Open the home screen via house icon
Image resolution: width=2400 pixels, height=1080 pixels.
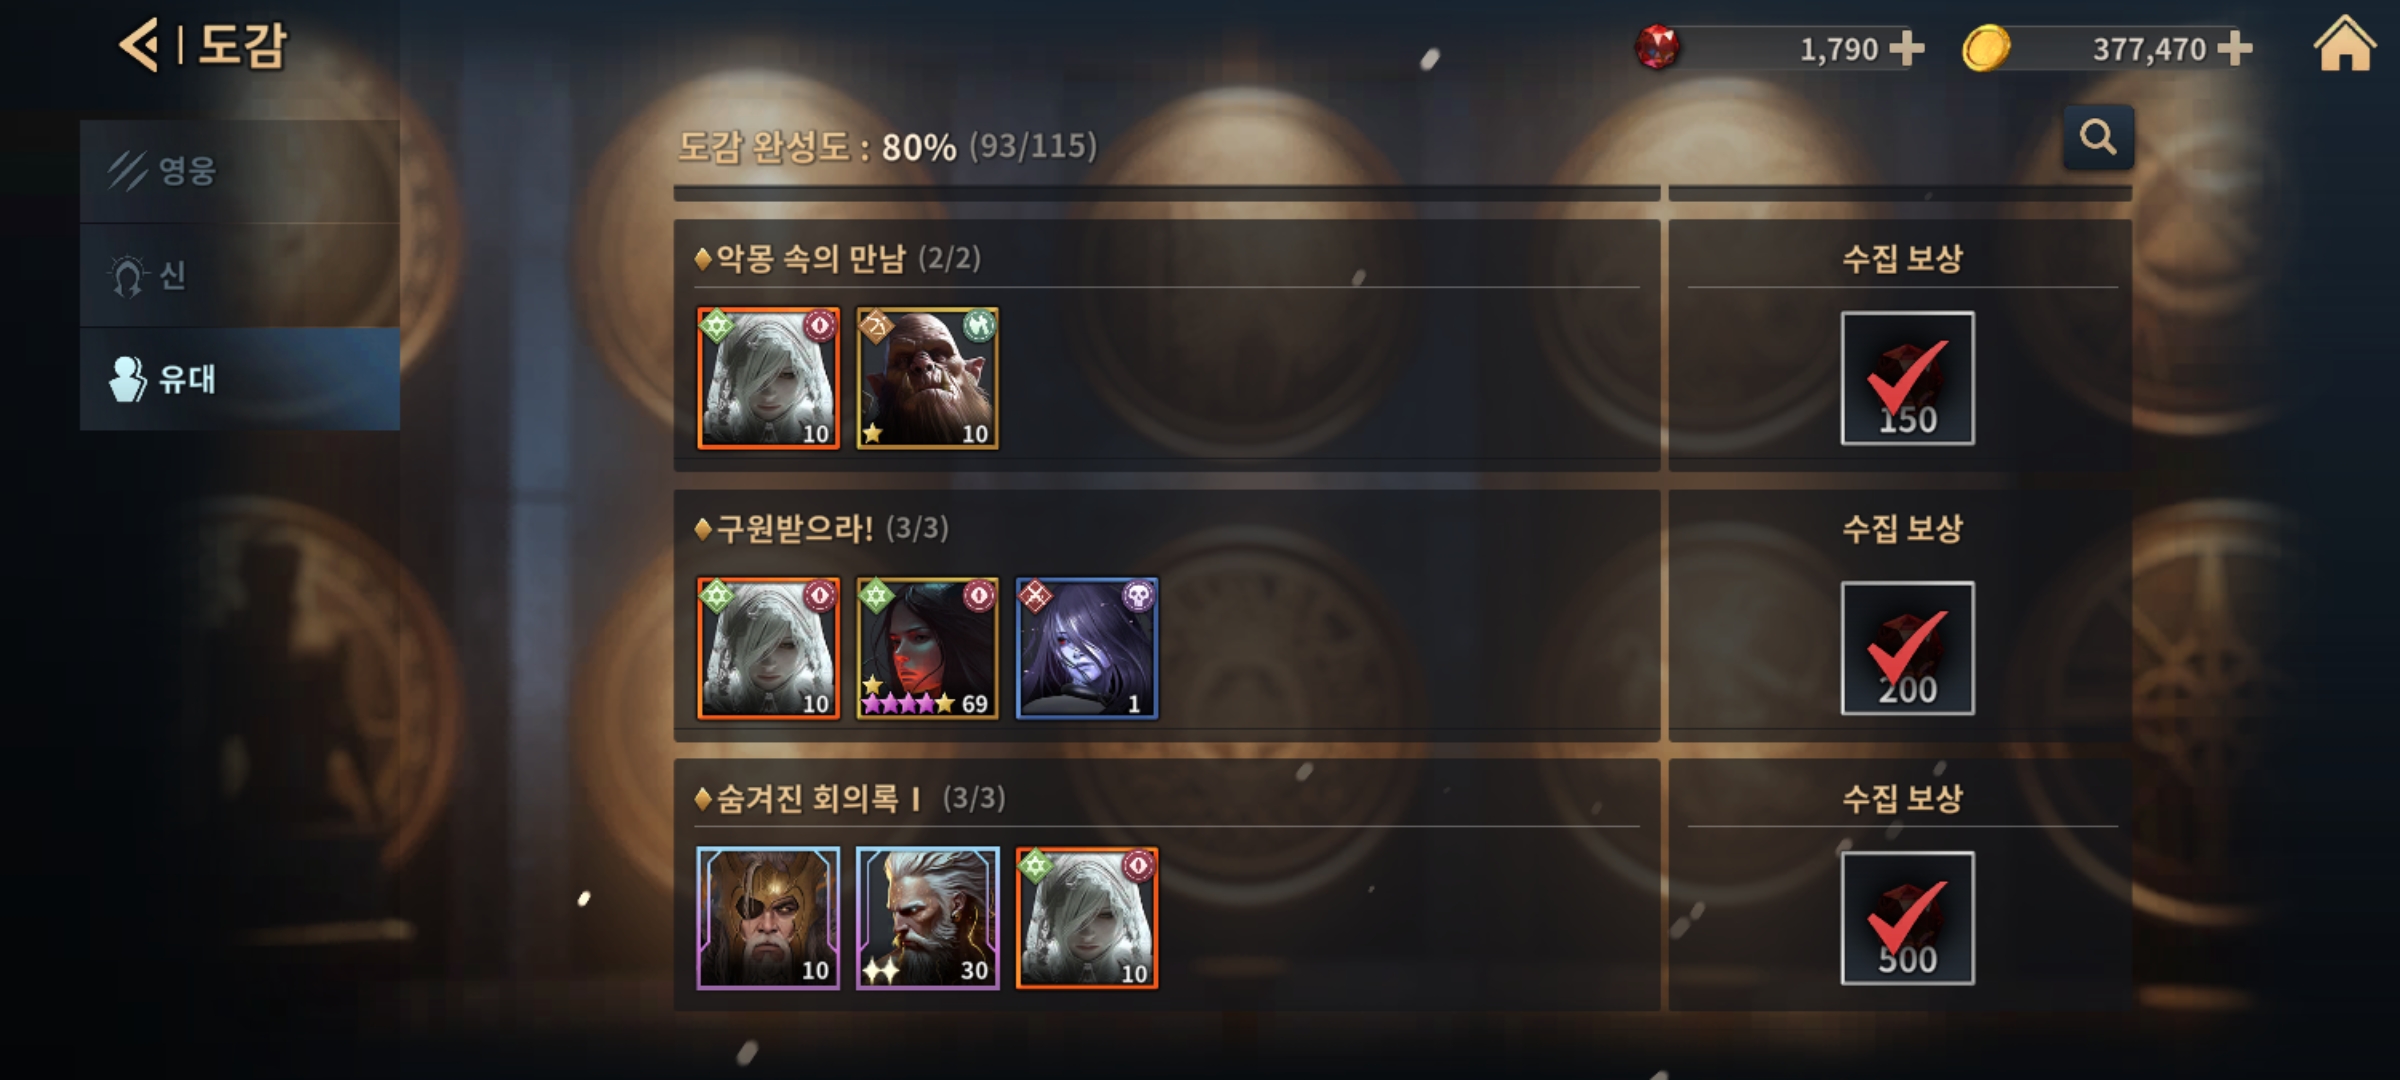[2344, 45]
